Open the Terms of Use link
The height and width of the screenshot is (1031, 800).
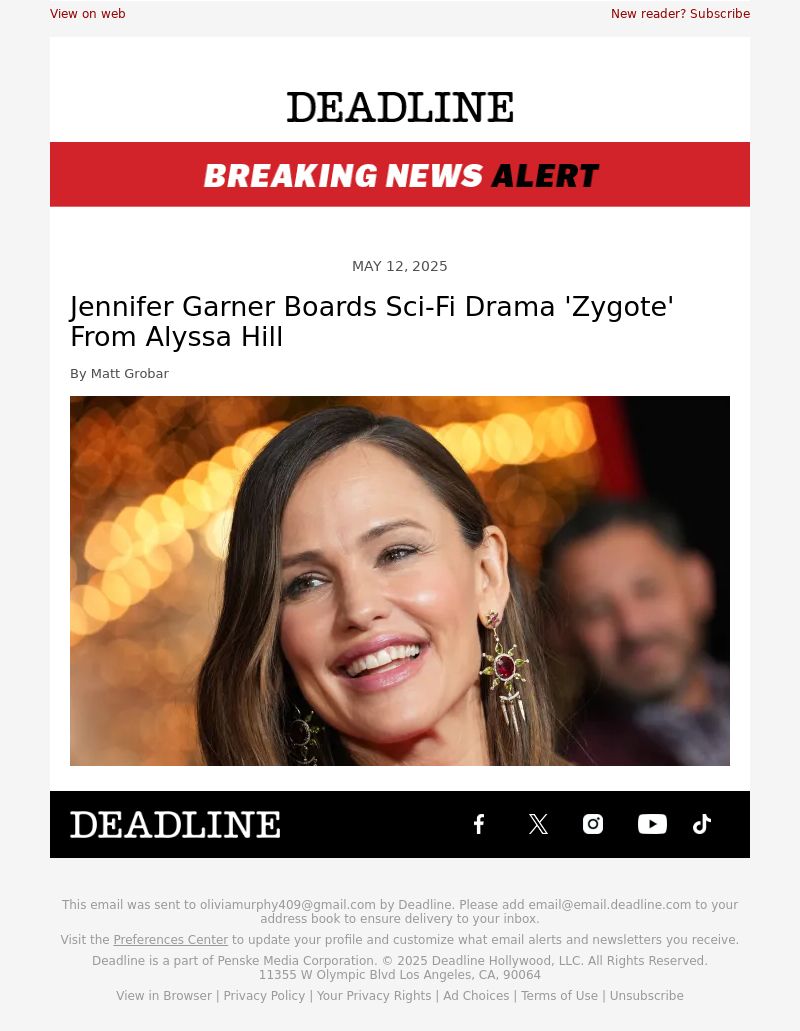pos(559,995)
